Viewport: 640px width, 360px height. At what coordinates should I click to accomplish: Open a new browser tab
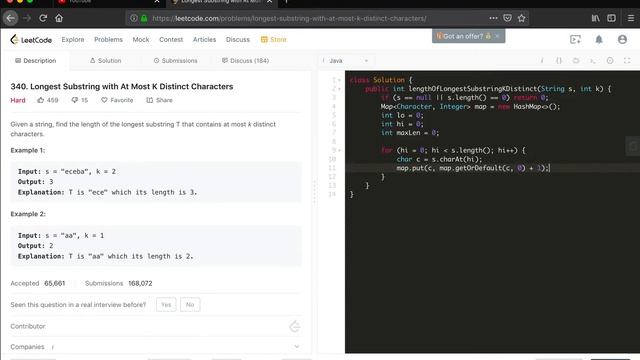click(286, 2)
